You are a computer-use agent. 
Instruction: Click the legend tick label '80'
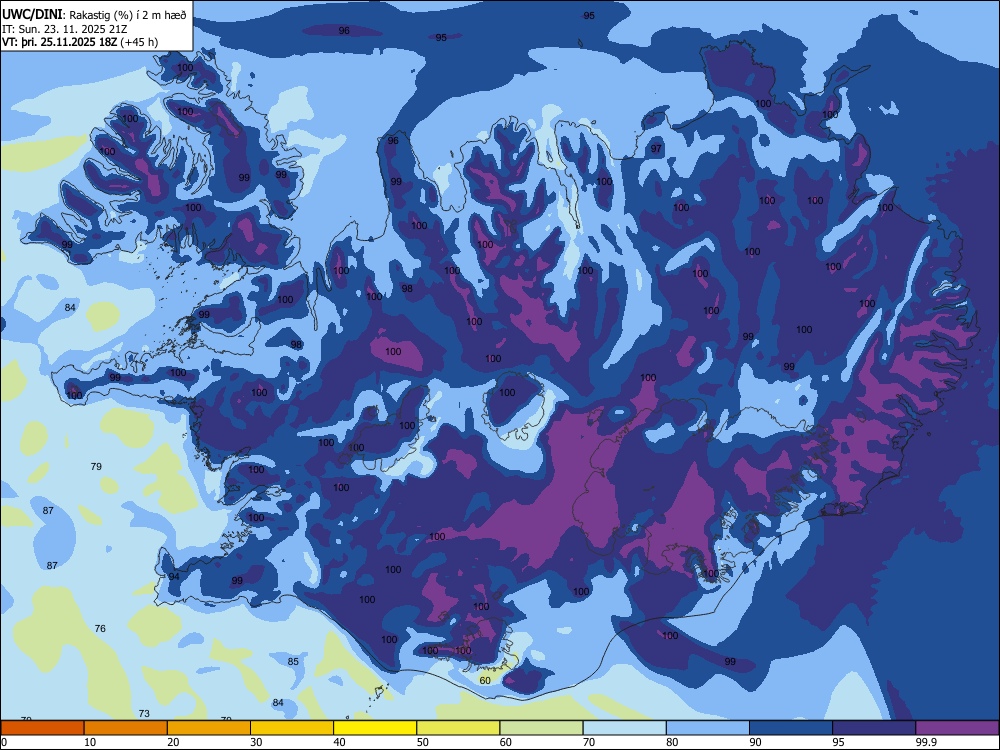pyautogui.click(x=672, y=742)
